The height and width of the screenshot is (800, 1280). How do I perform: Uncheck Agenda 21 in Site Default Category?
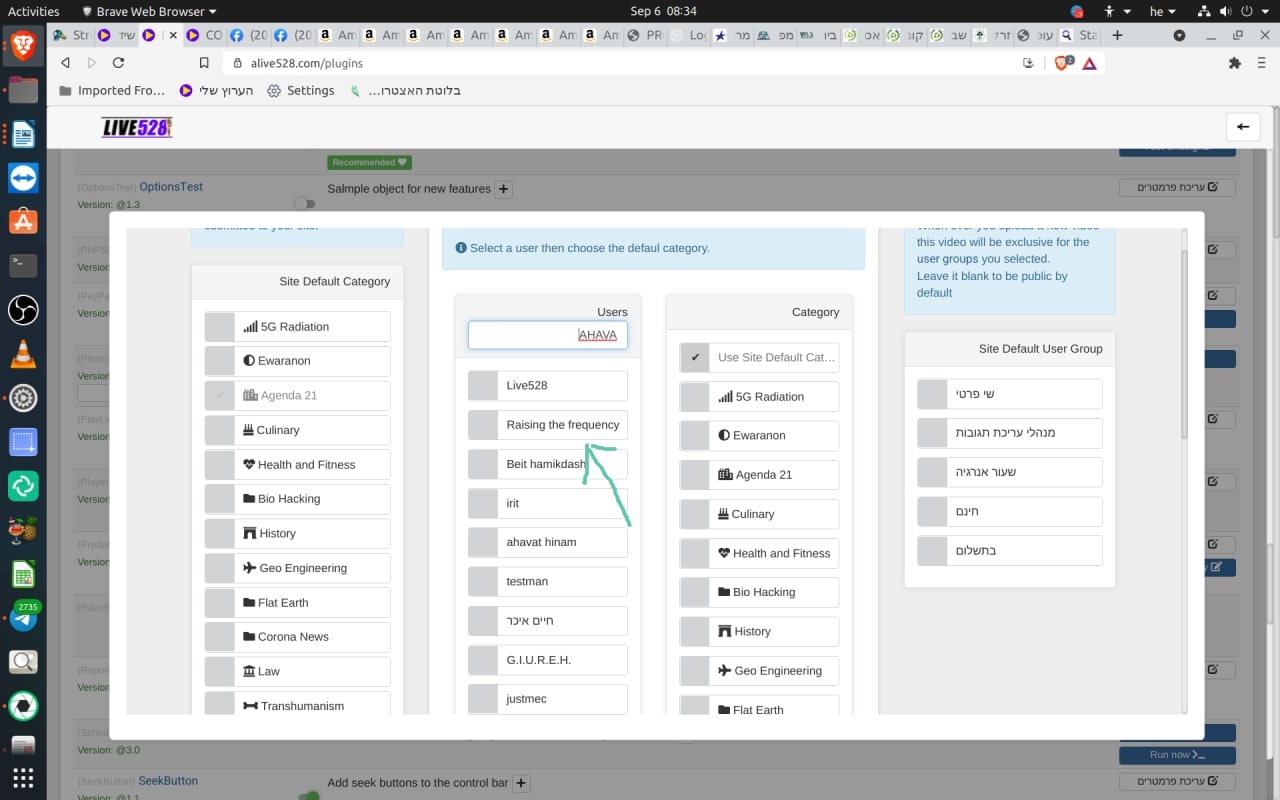(219, 395)
